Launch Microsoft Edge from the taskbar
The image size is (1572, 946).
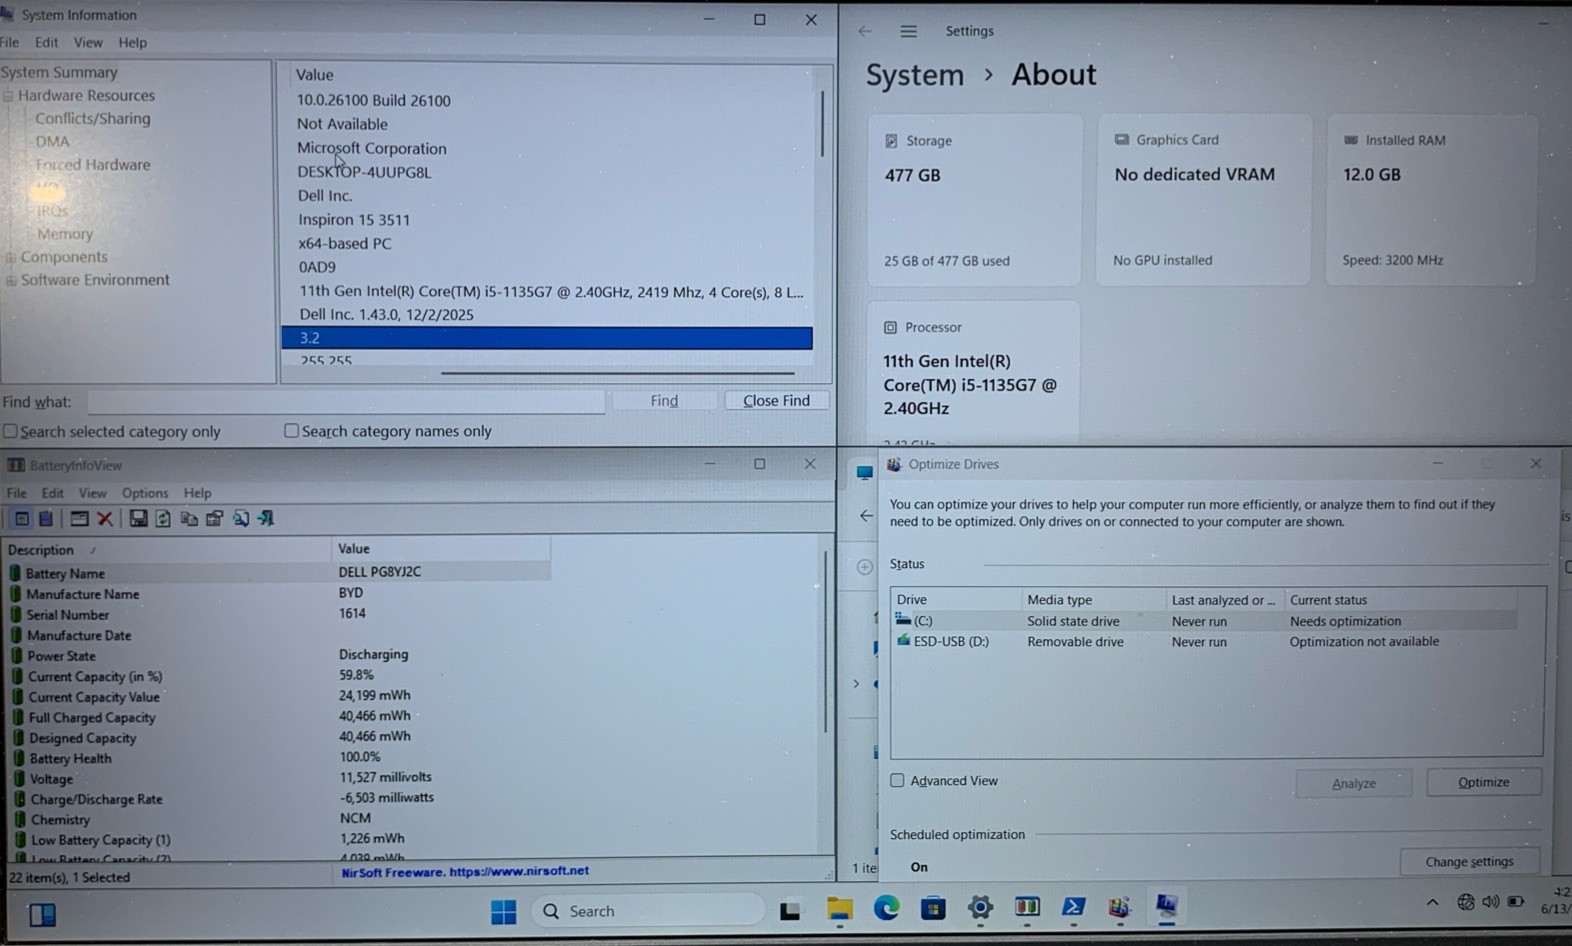click(886, 908)
